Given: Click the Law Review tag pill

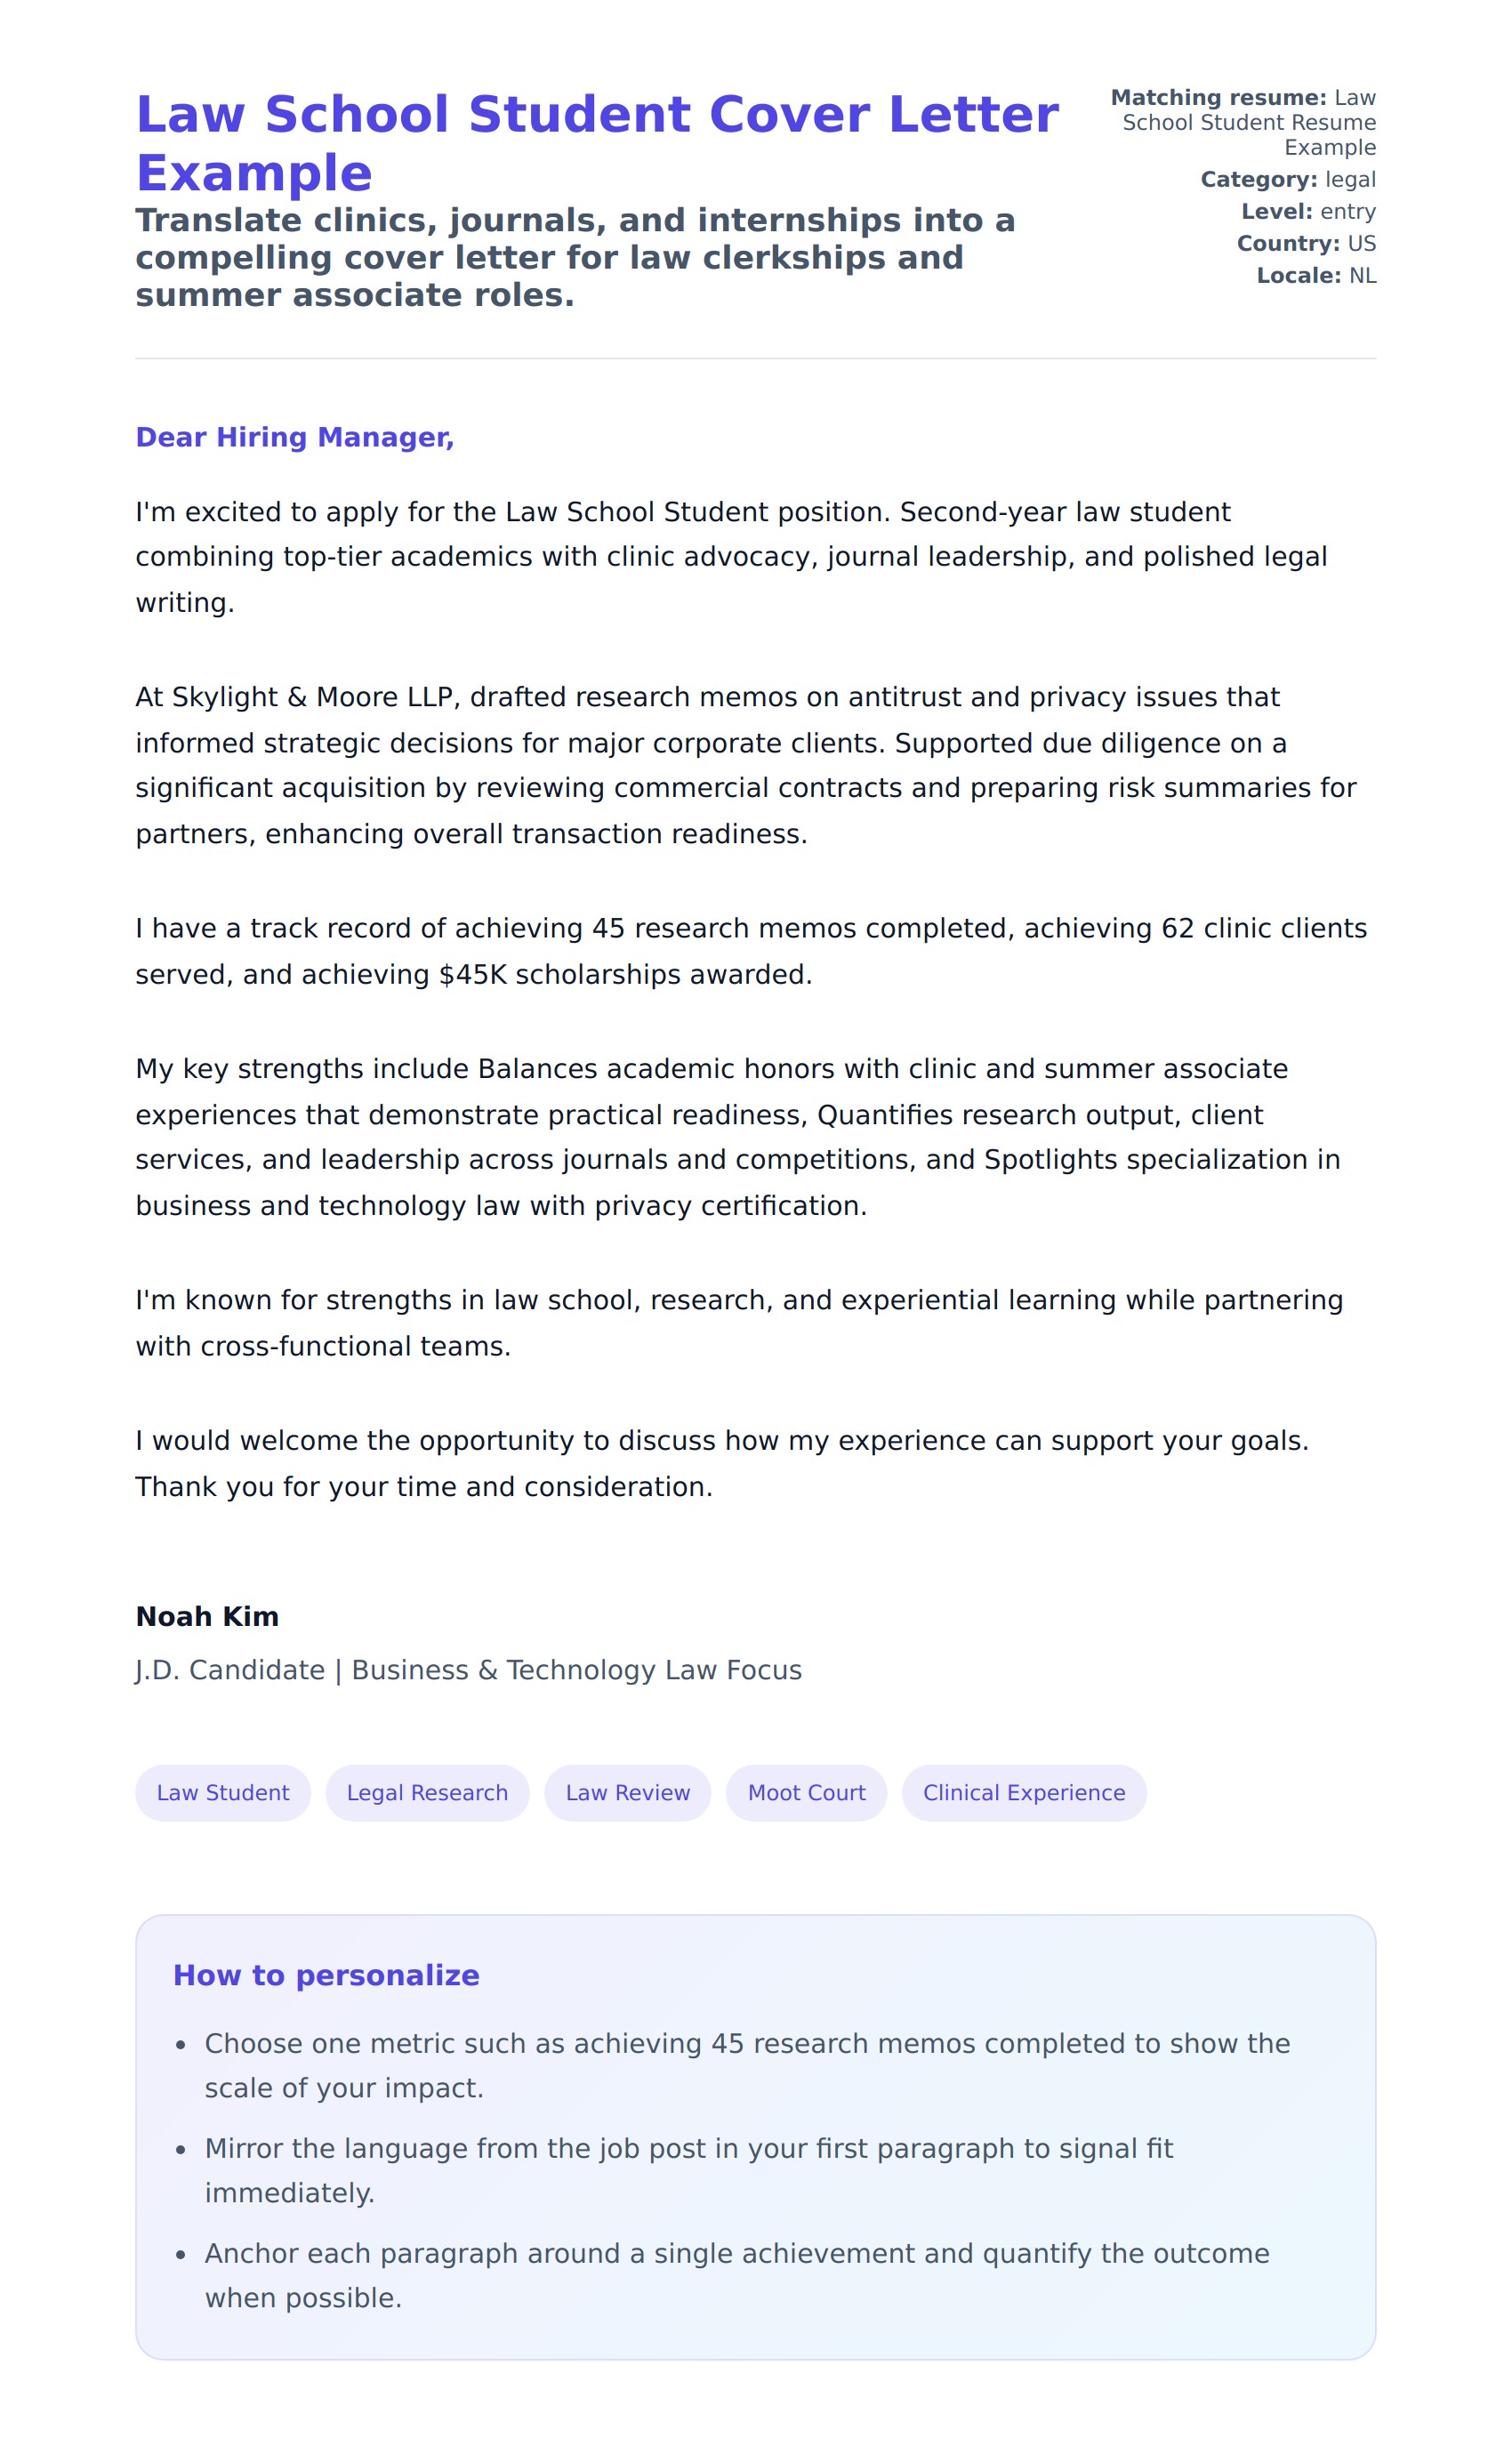Looking at the screenshot, I should tap(627, 1793).
